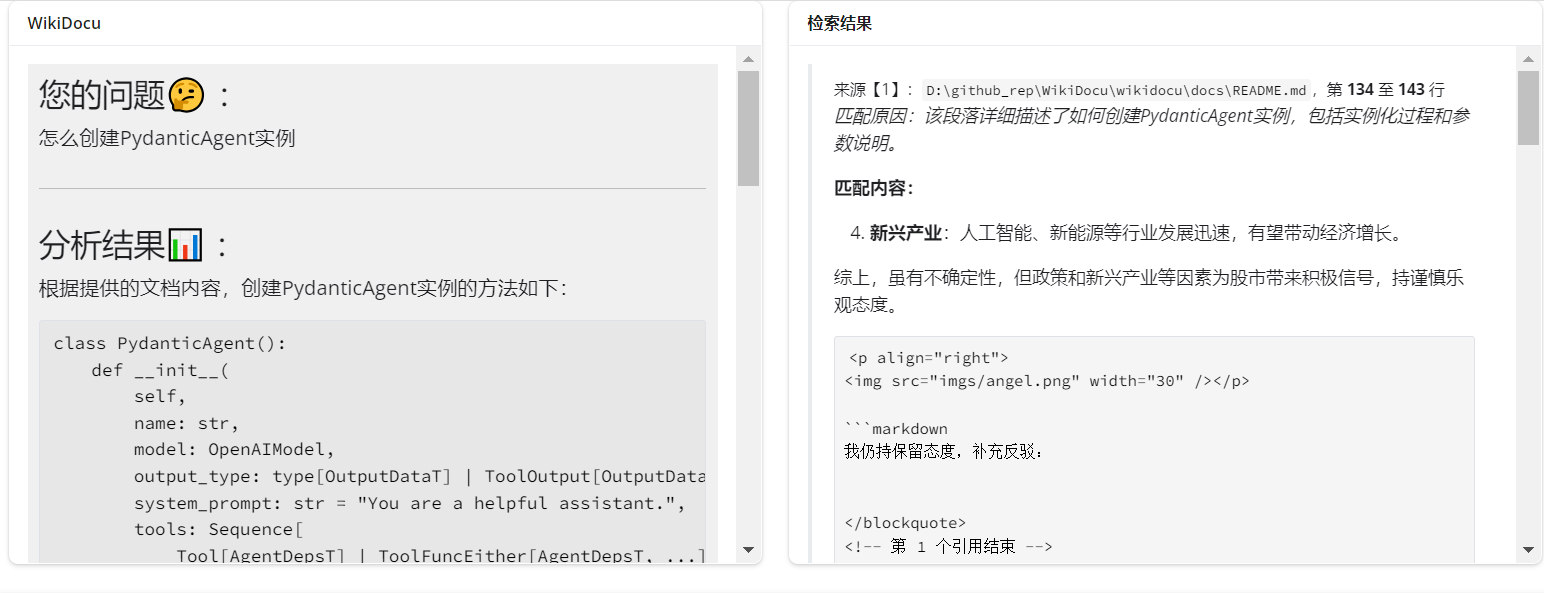The image size is (1544, 593).
Task: Click the line 我仍持保留态度，补充反驳
Action: [944, 452]
